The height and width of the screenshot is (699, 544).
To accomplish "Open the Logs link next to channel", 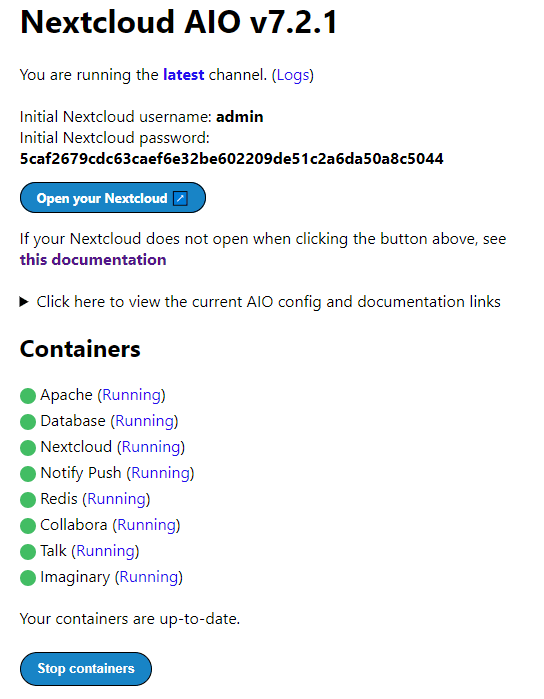I will click(x=293, y=75).
